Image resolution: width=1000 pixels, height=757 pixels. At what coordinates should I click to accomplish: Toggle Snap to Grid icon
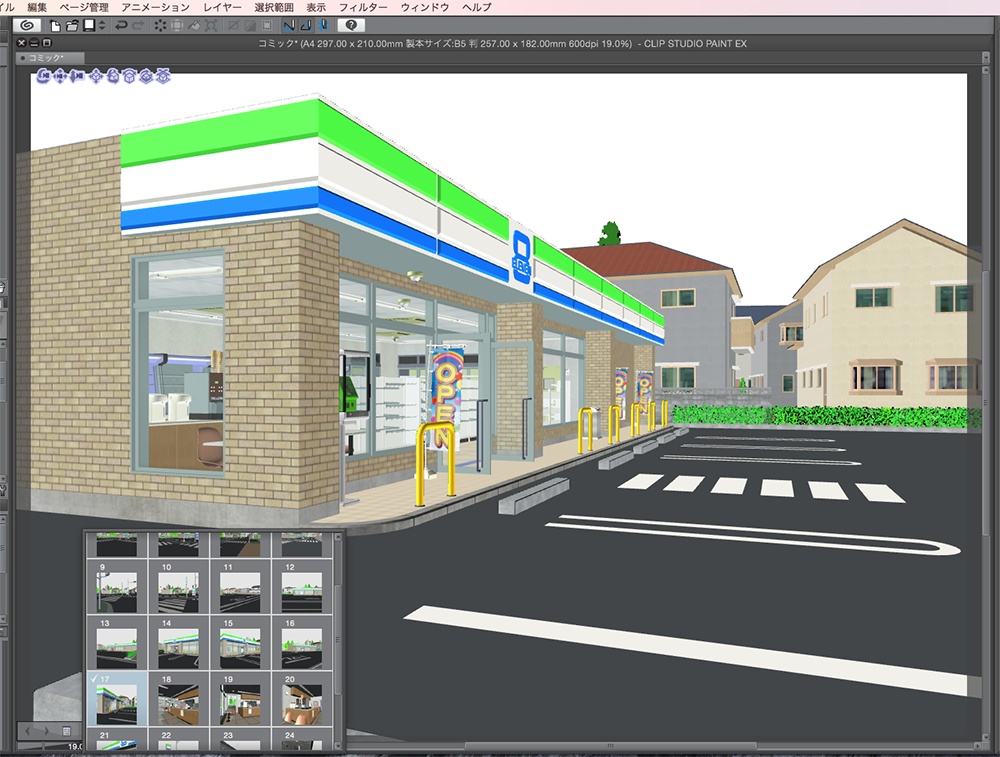tap(323, 26)
